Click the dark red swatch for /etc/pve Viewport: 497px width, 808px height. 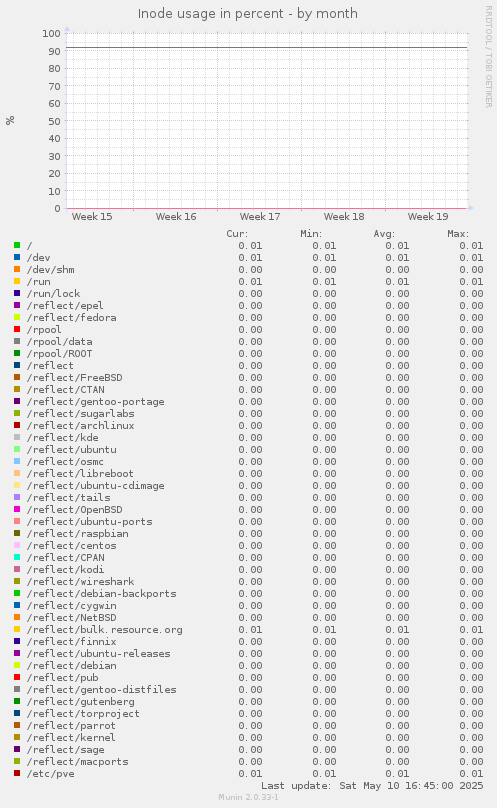tap(17, 773)
